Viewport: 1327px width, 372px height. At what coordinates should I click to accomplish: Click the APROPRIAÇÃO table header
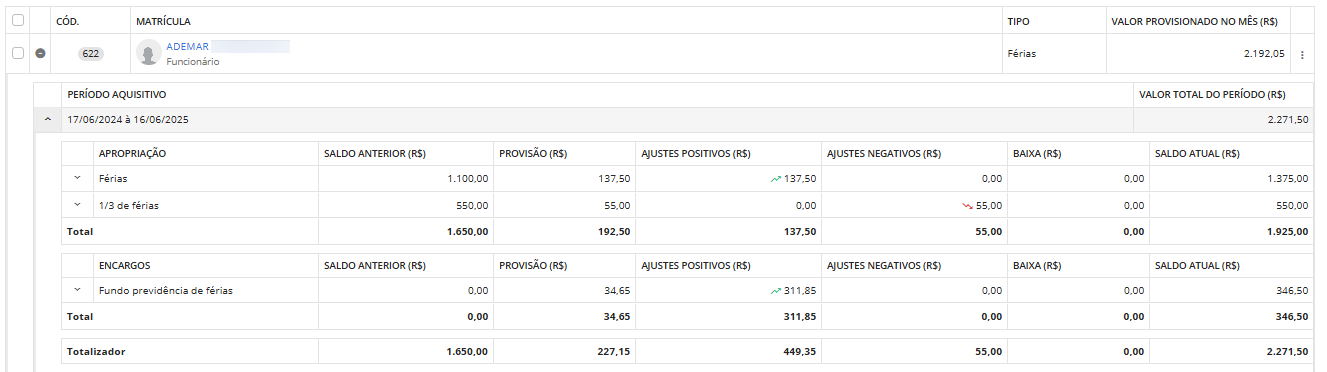pos(132,154)
